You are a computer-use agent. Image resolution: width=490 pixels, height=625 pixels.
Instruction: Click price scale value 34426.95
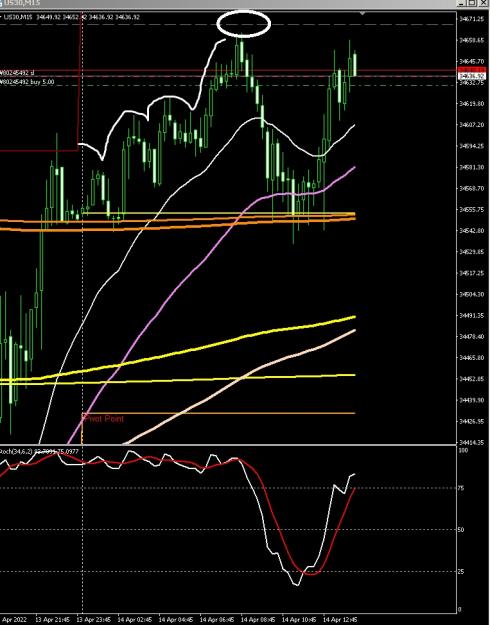tap(472, 421)
